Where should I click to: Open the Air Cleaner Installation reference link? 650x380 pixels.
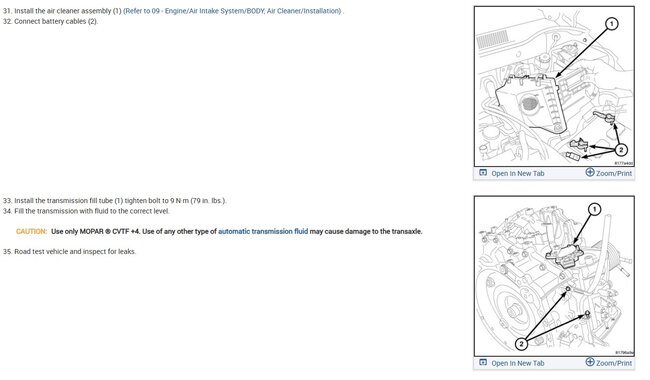233,11
